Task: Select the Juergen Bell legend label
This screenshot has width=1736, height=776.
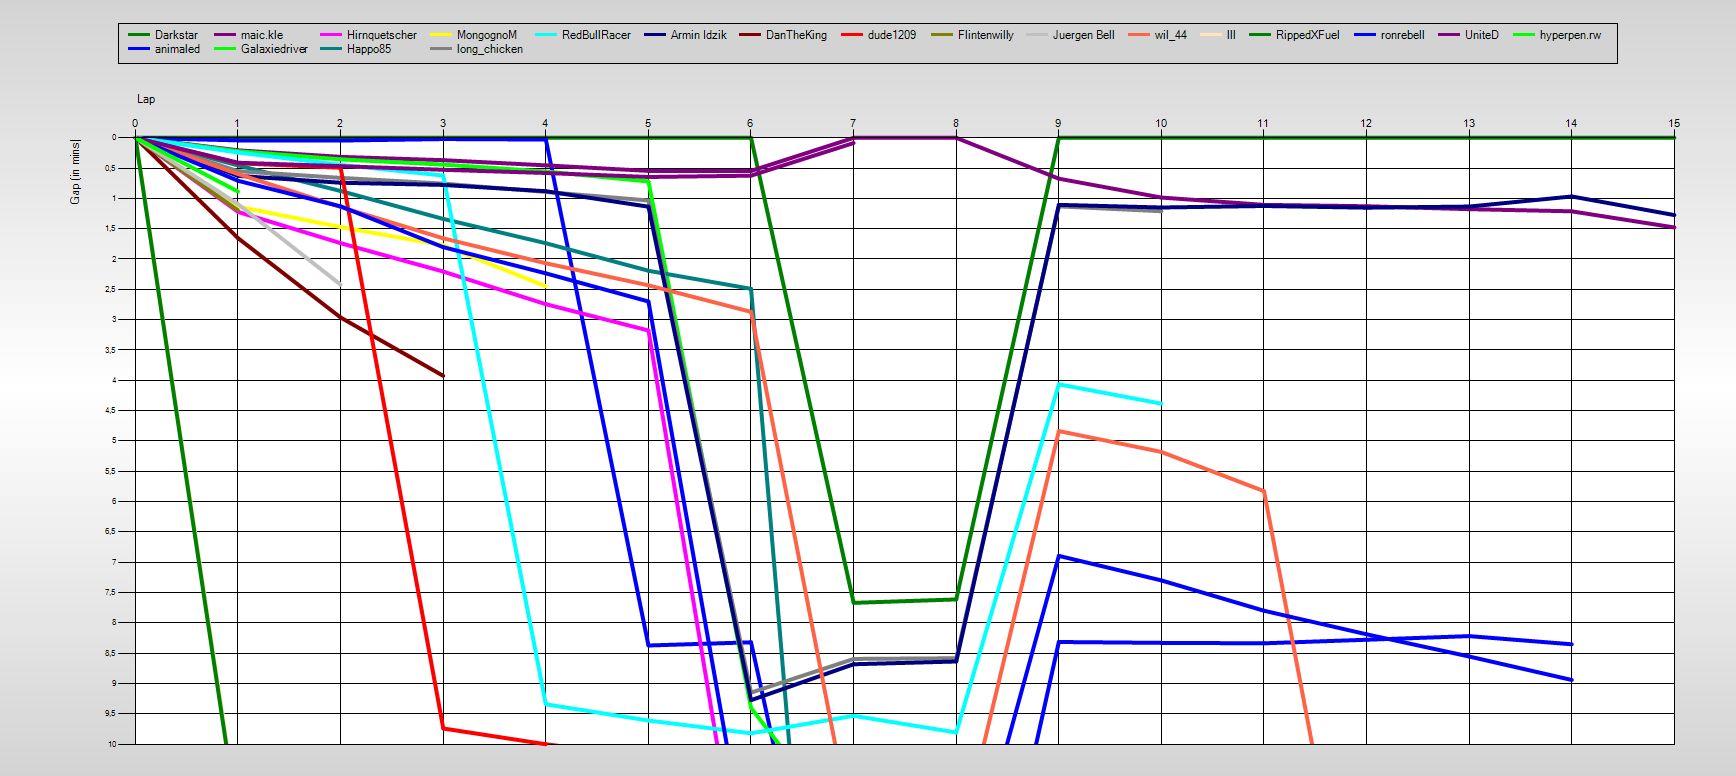Action: (1083, 35)
